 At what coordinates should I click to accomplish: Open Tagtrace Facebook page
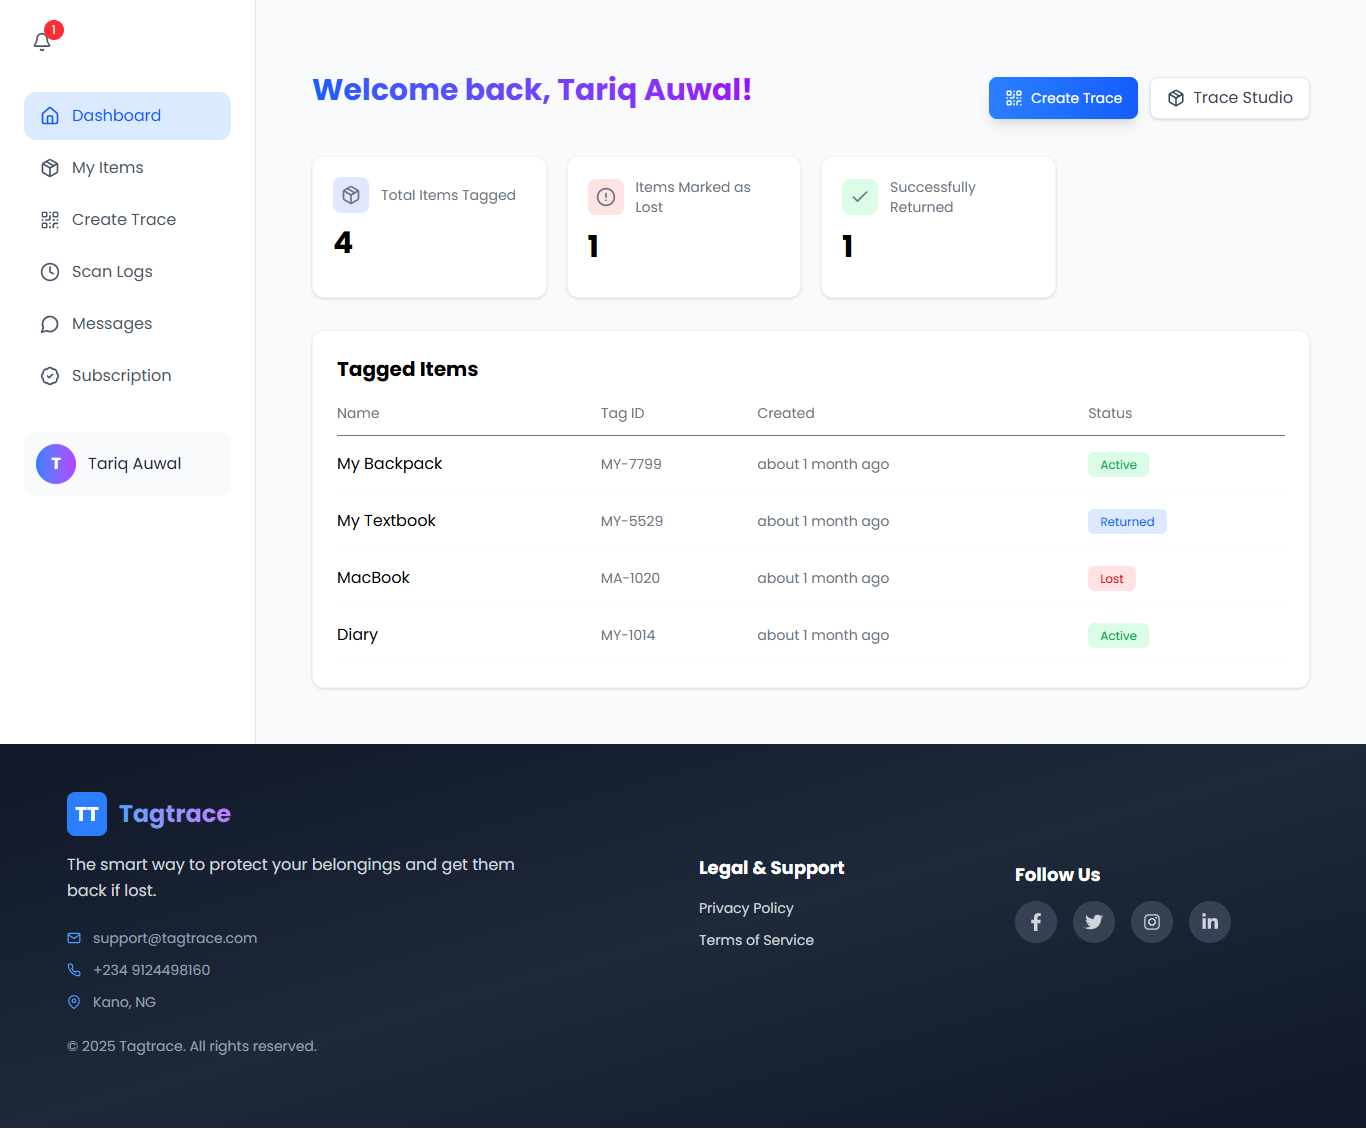pyautogui.click(x=1035, y=921)
